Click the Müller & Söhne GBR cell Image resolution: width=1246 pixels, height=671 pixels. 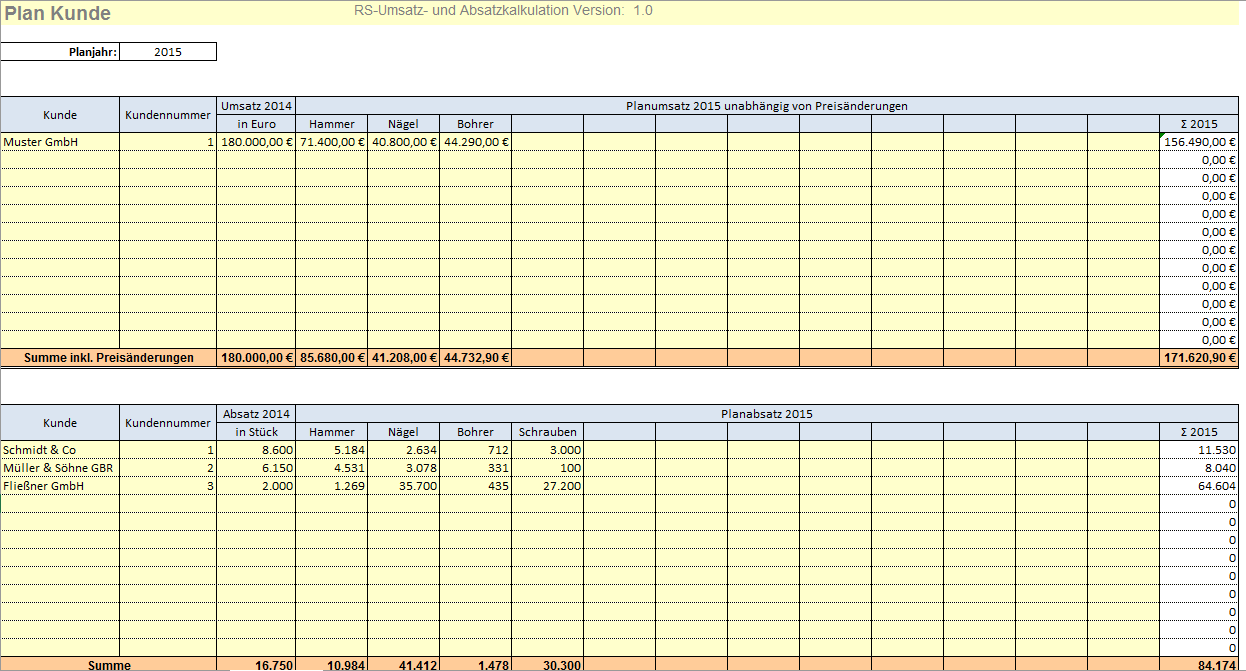[x=60, y=468]
